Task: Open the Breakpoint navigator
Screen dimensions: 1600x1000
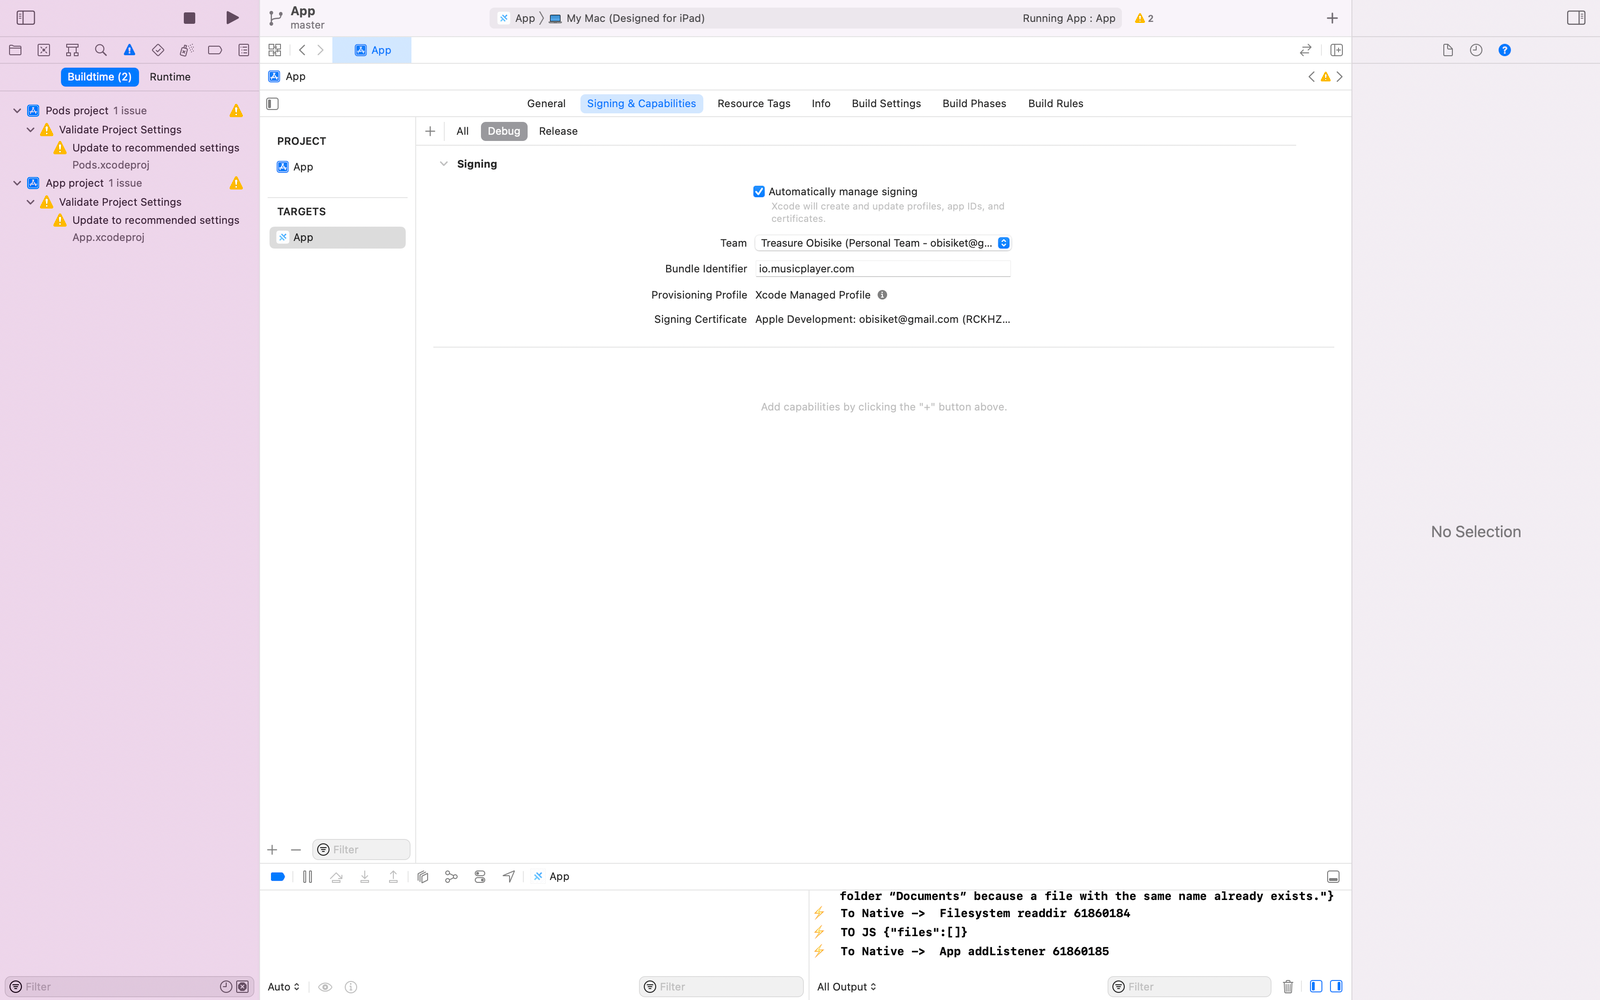Action: click(215, 50)
